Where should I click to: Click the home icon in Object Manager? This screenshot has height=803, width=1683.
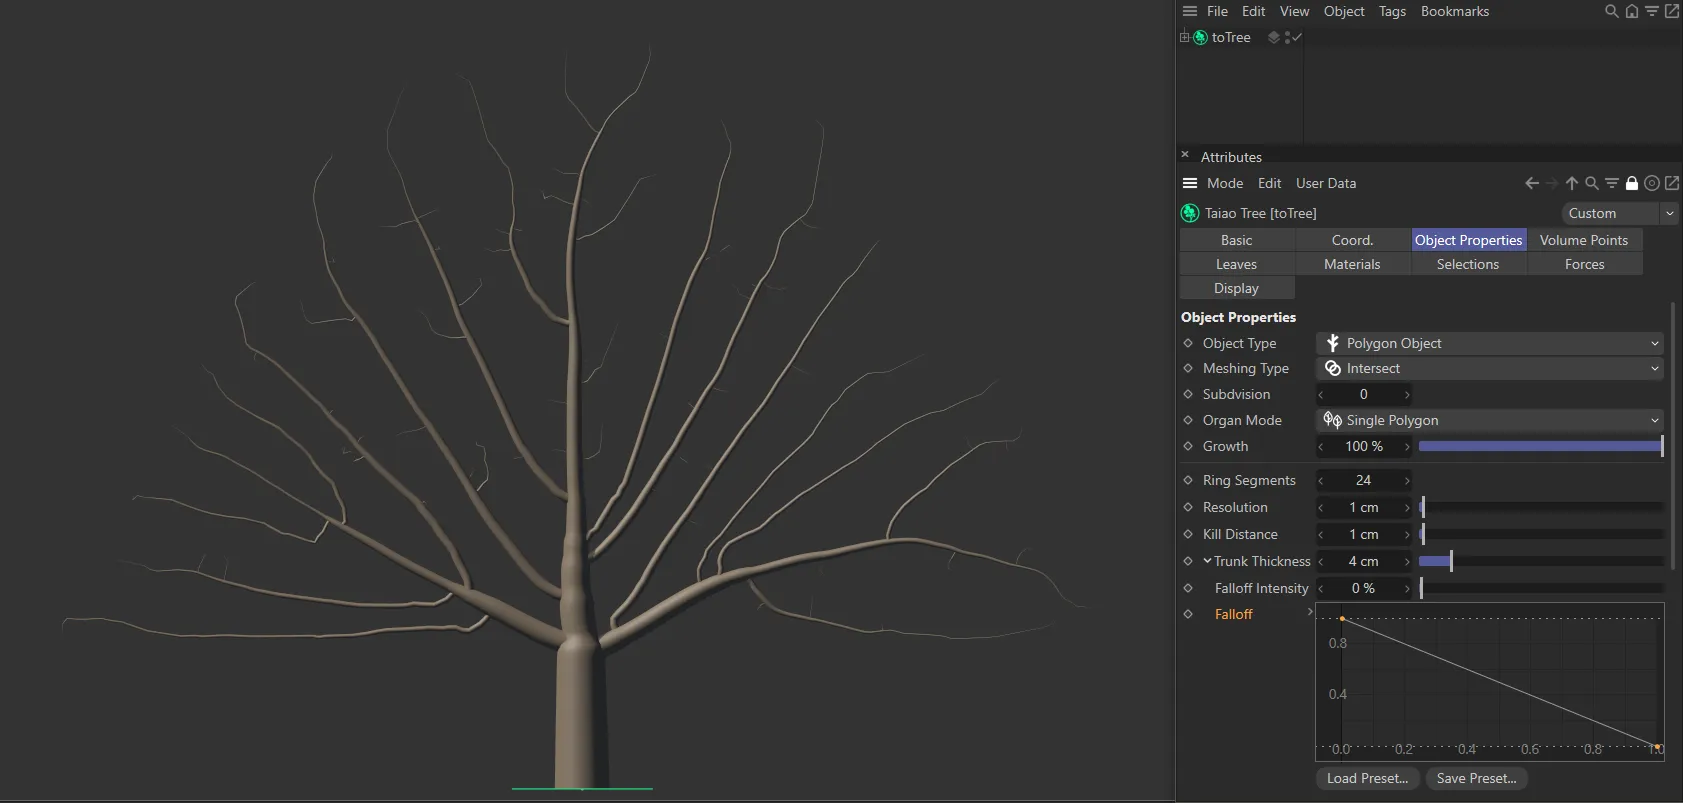(x=1631, y=12)
